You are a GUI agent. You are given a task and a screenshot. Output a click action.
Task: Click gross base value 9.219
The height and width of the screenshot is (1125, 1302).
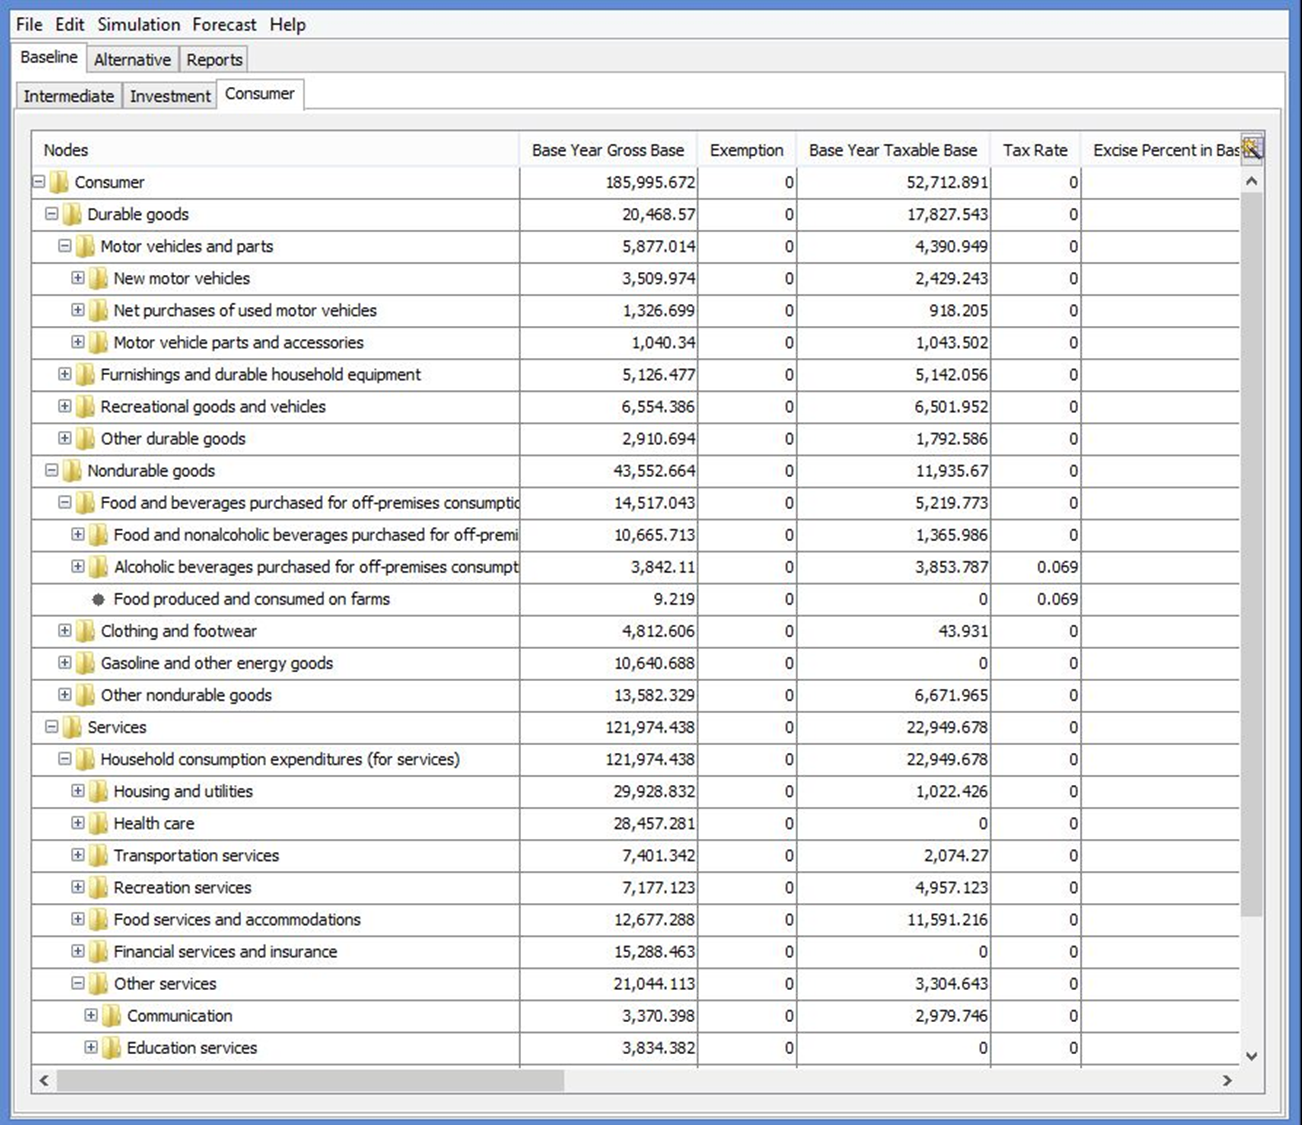point(609,599)
